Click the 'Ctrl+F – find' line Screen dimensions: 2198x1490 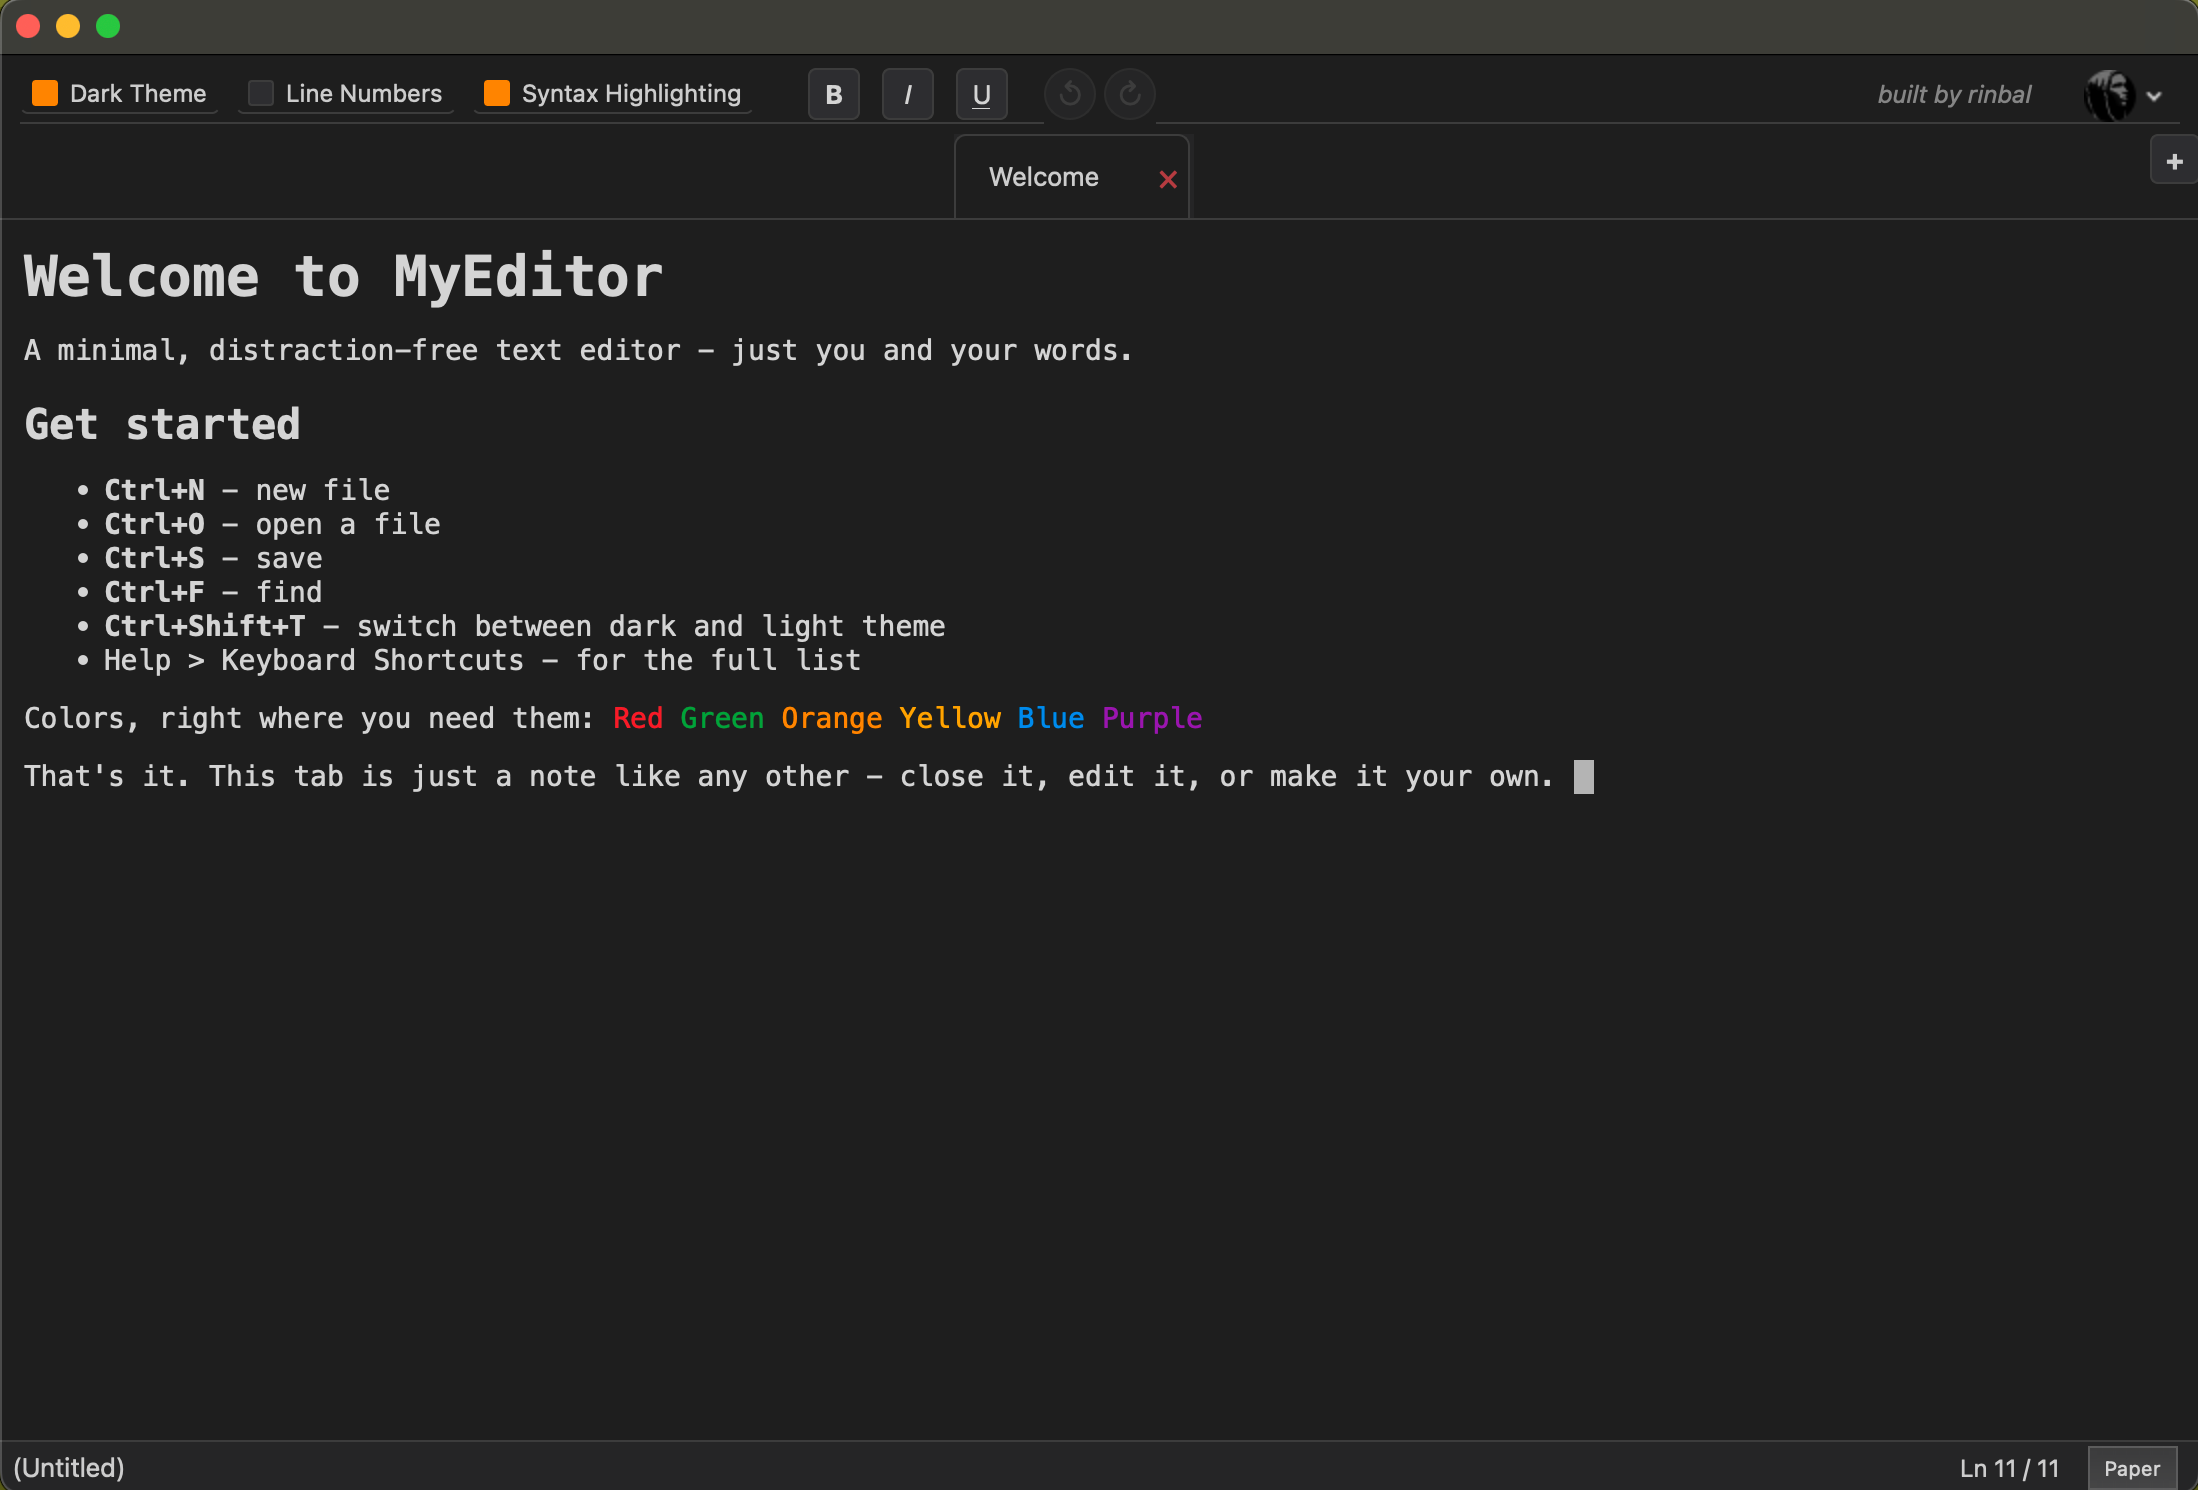213,592
